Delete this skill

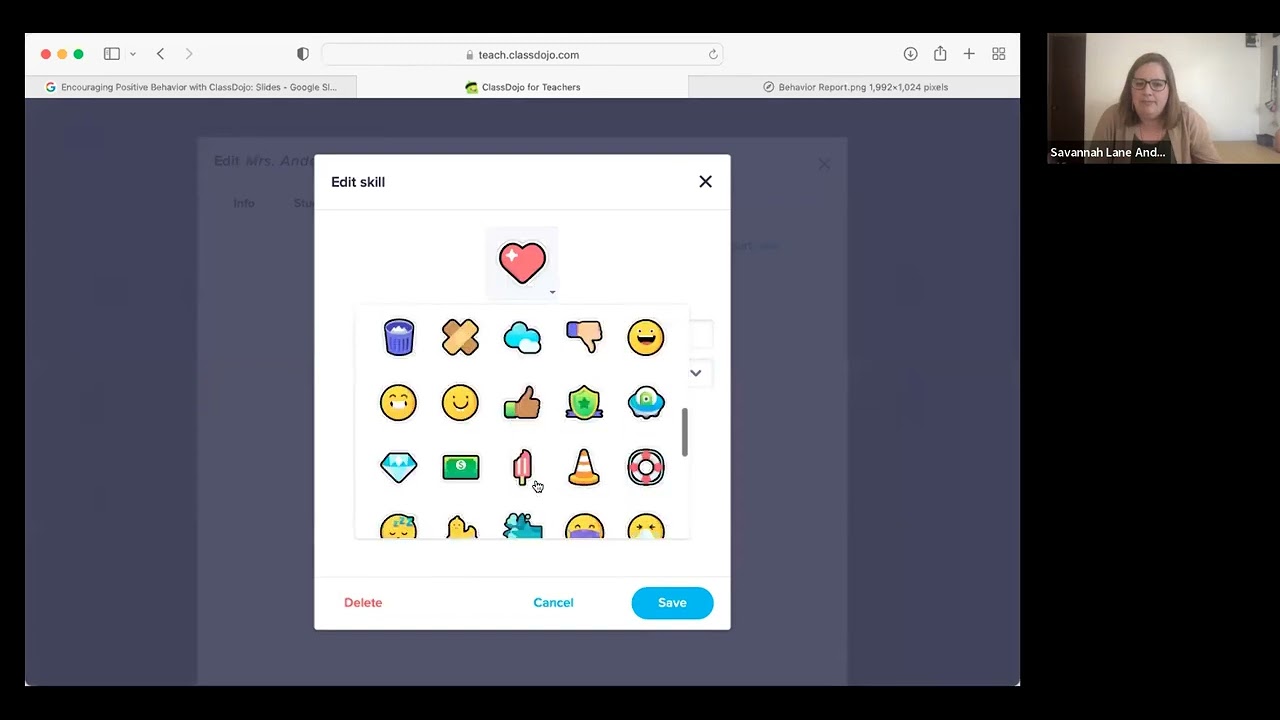pos(363,602)
